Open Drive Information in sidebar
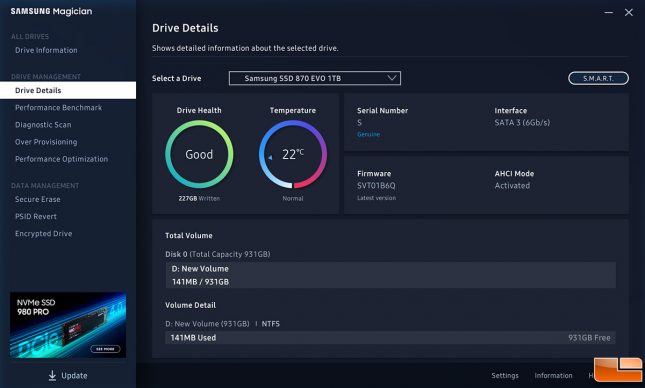645x388 pixels. (46, 50)
